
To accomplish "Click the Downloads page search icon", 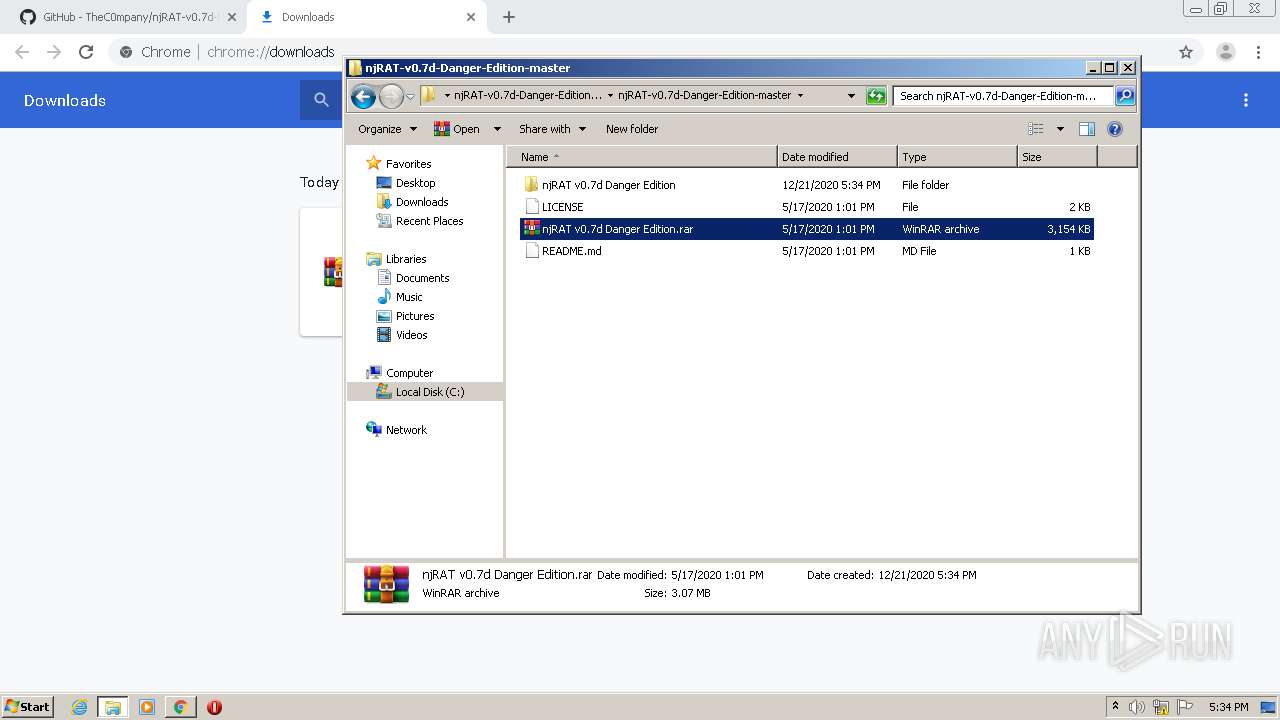I will click(321, 100).
